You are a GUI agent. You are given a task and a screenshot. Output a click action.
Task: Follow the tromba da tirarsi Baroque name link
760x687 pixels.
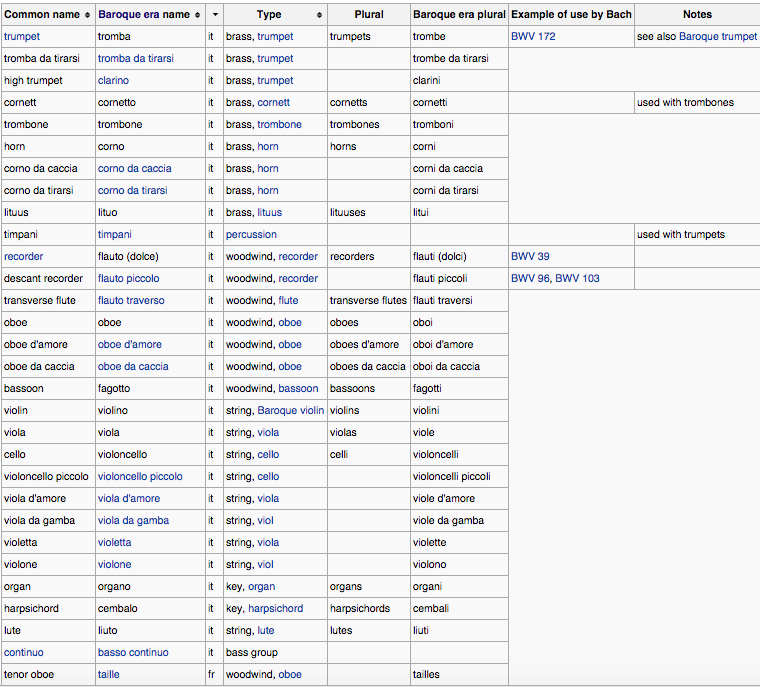tap(136, 59)
